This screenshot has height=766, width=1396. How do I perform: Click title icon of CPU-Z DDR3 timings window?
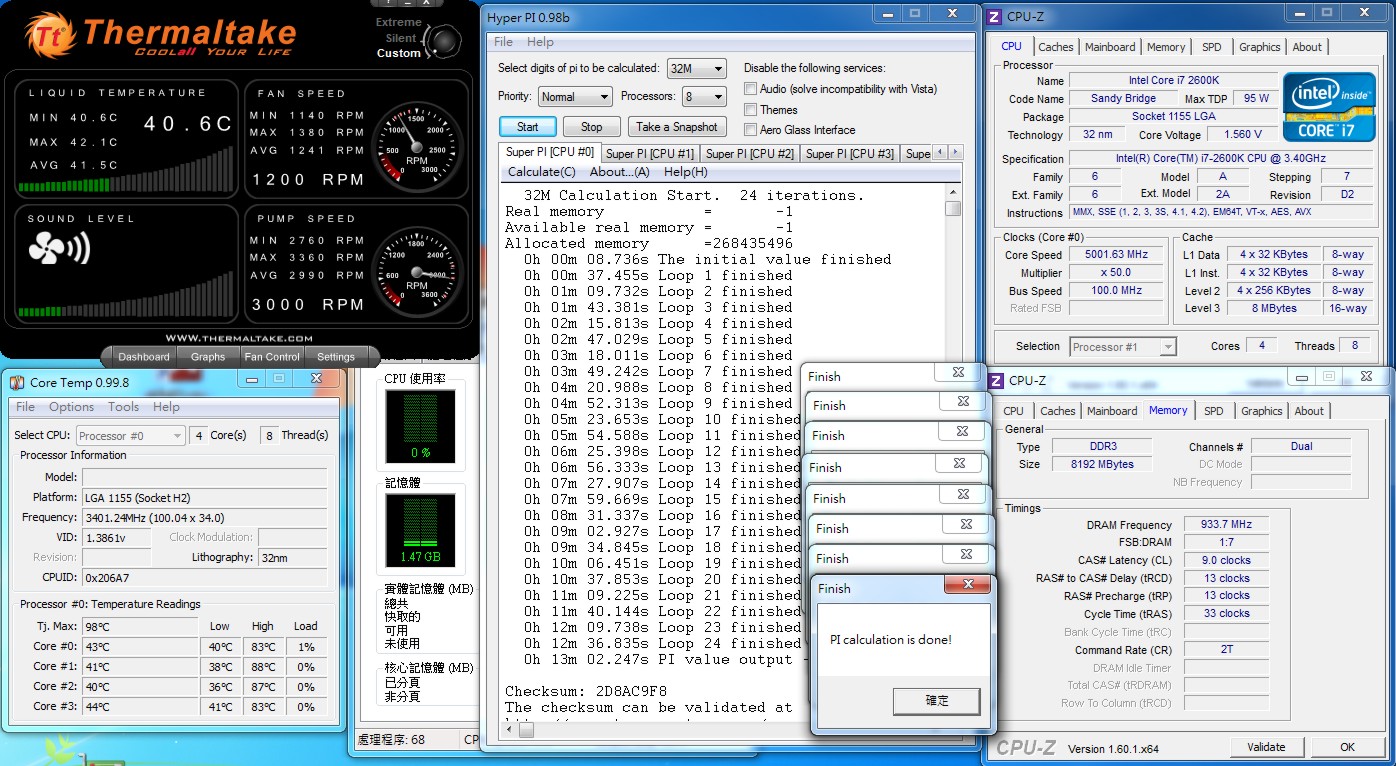(997, 380)
